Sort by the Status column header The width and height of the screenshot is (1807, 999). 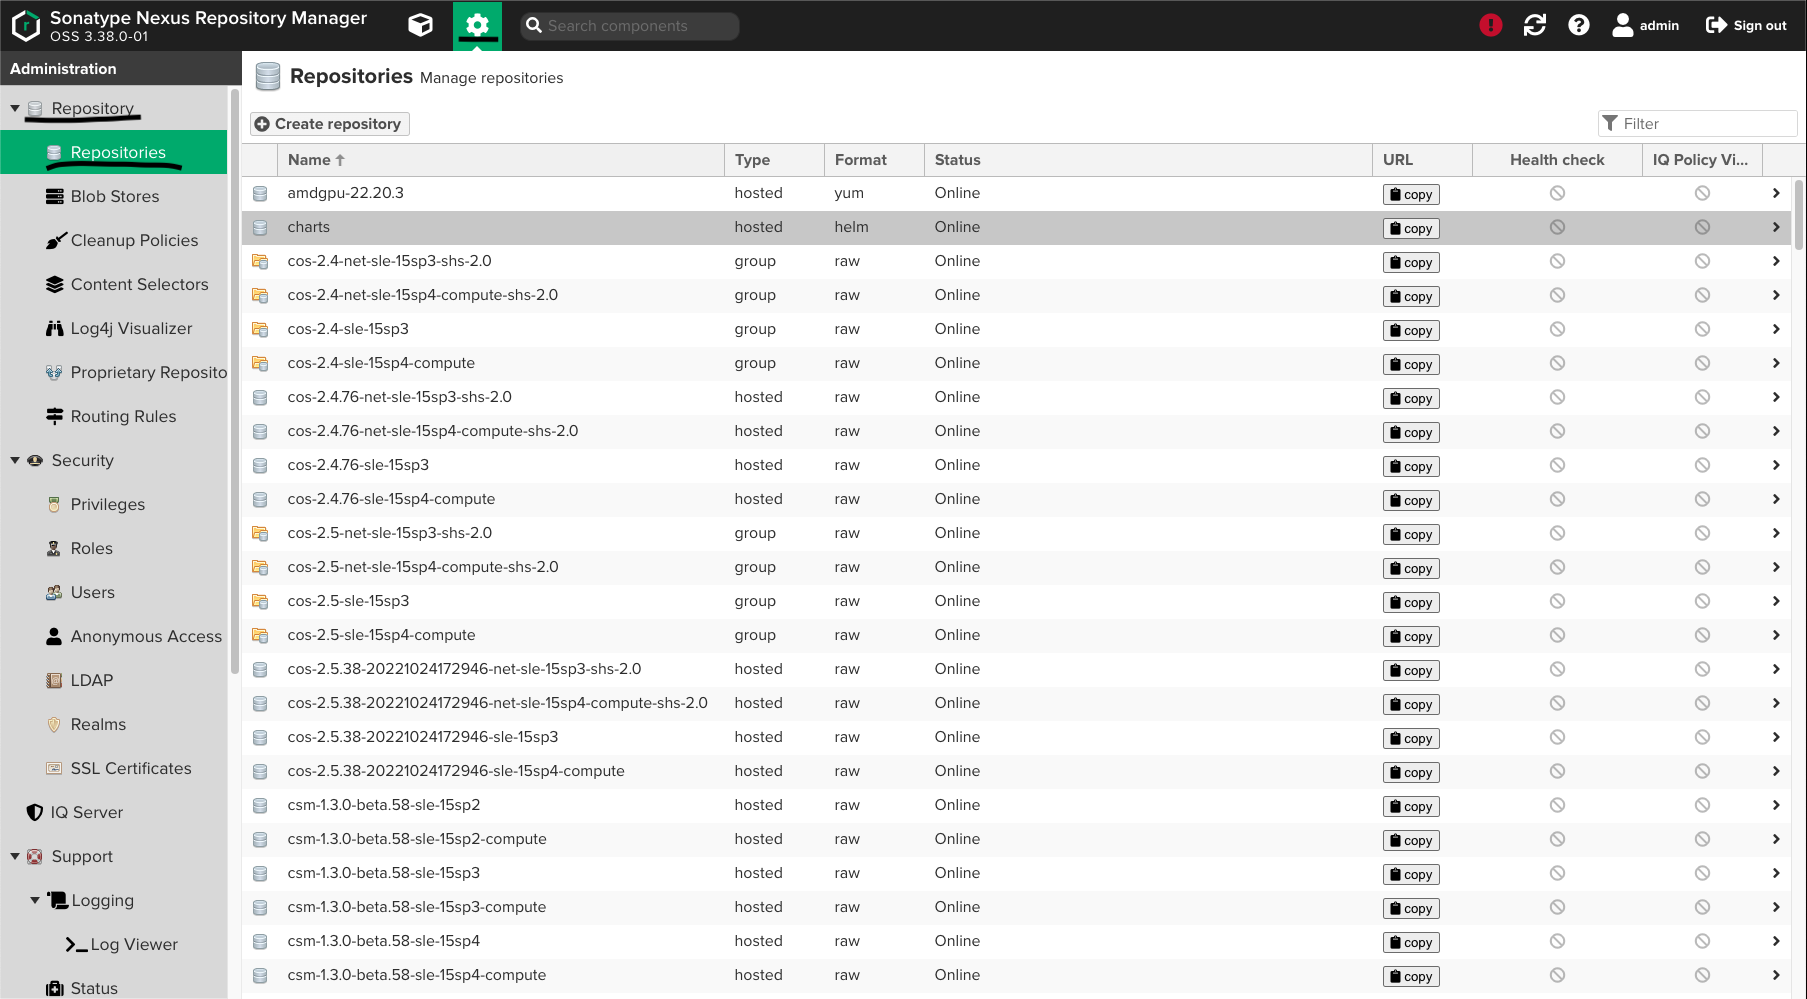pos(1148,160)
